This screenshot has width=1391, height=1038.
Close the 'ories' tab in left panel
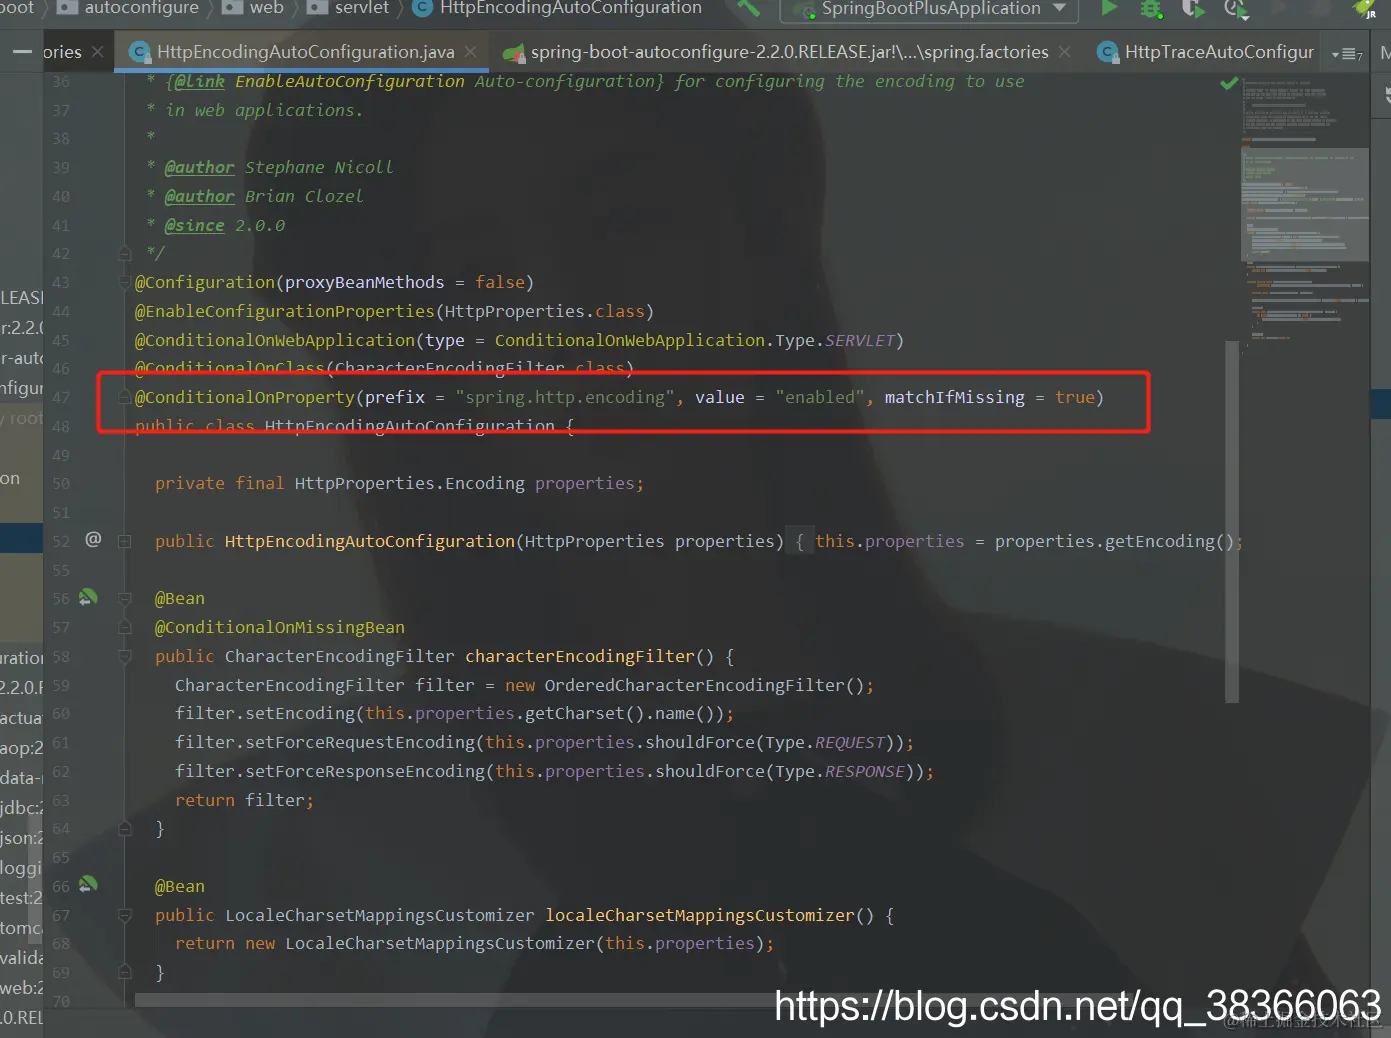tap(97, 52)
